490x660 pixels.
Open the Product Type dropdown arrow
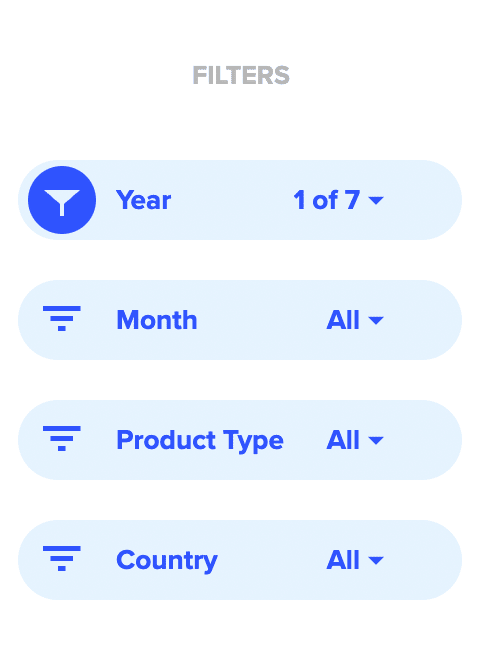(376, 440)
